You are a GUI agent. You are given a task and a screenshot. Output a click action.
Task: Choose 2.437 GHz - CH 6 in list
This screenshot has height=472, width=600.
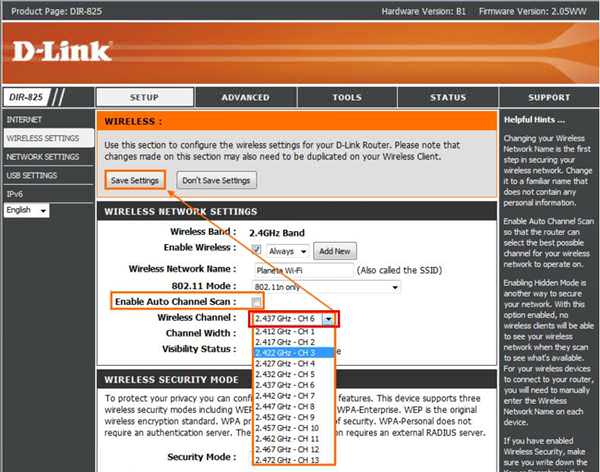[x=294, y=385]
